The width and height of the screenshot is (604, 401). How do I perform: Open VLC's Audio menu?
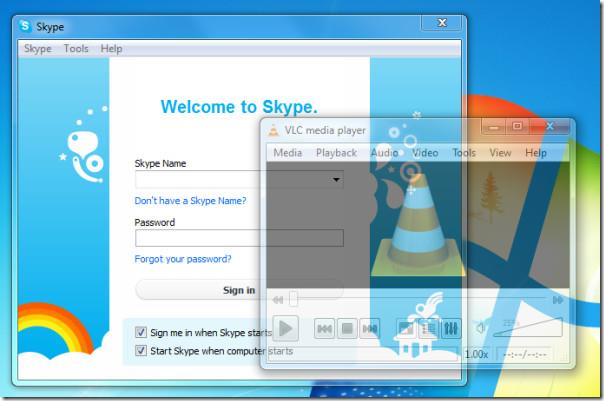coord(384,153)
